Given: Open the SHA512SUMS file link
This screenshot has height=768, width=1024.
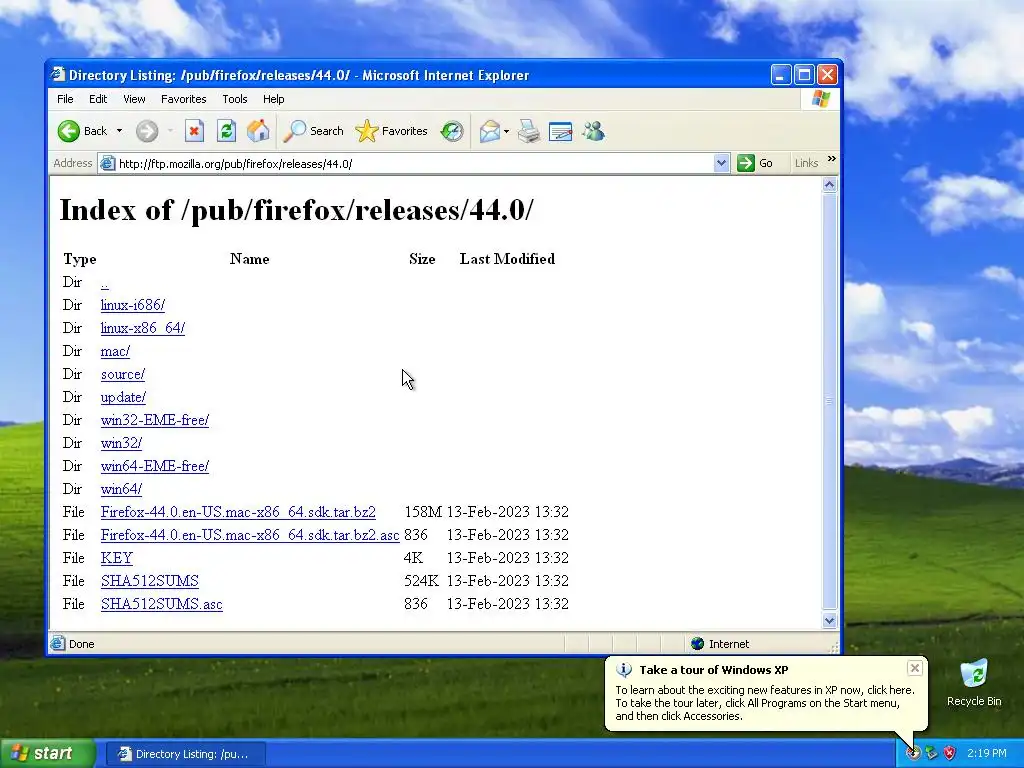Looking at the screenshot, I should click(150, 581).
